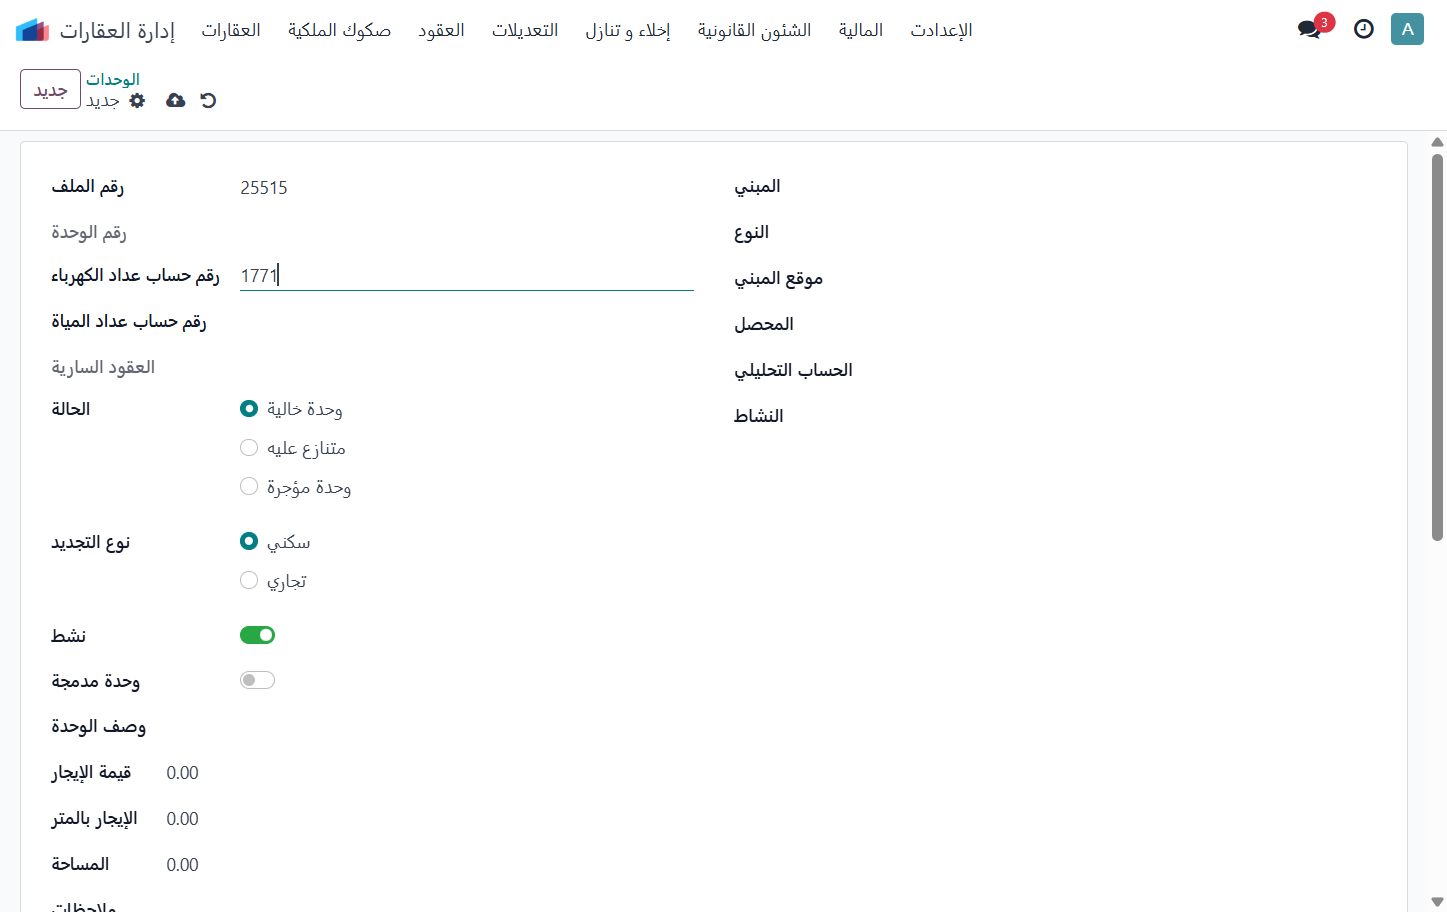
Task: Select the متنازع عليه status
Action: coord(249,447)
